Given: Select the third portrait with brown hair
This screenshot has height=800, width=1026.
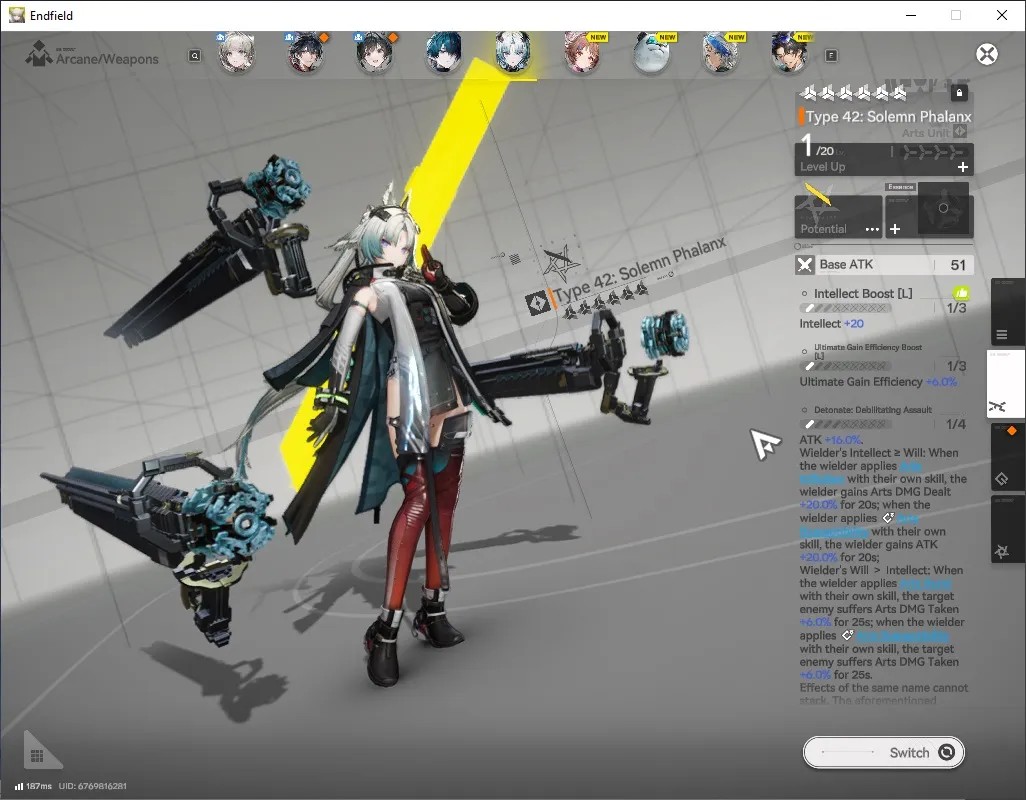Looking at the screenshot, I should tap(375, 52).
